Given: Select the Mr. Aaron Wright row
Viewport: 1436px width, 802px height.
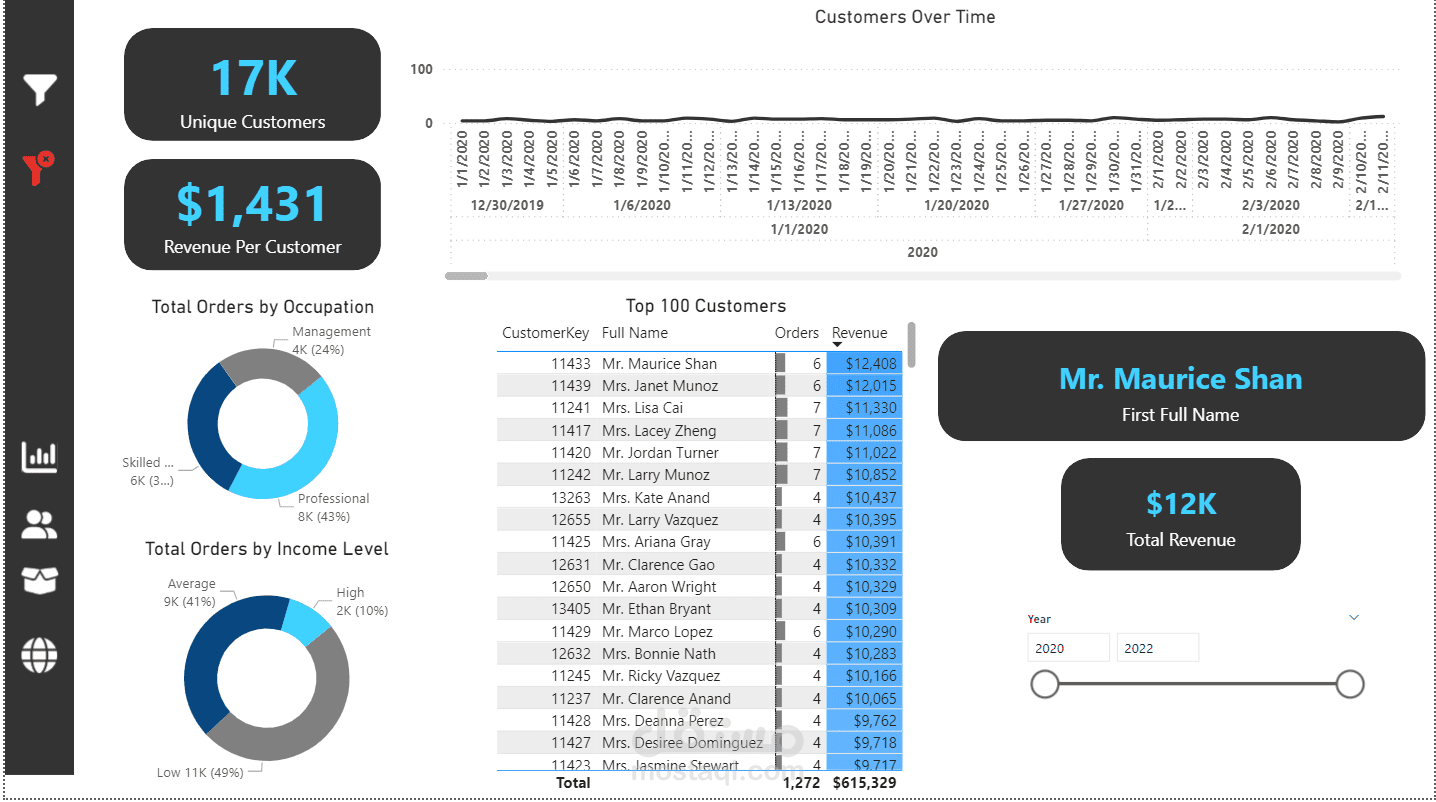Looking at the screenshot, I should pyautogui.click(x=699, y=586).
